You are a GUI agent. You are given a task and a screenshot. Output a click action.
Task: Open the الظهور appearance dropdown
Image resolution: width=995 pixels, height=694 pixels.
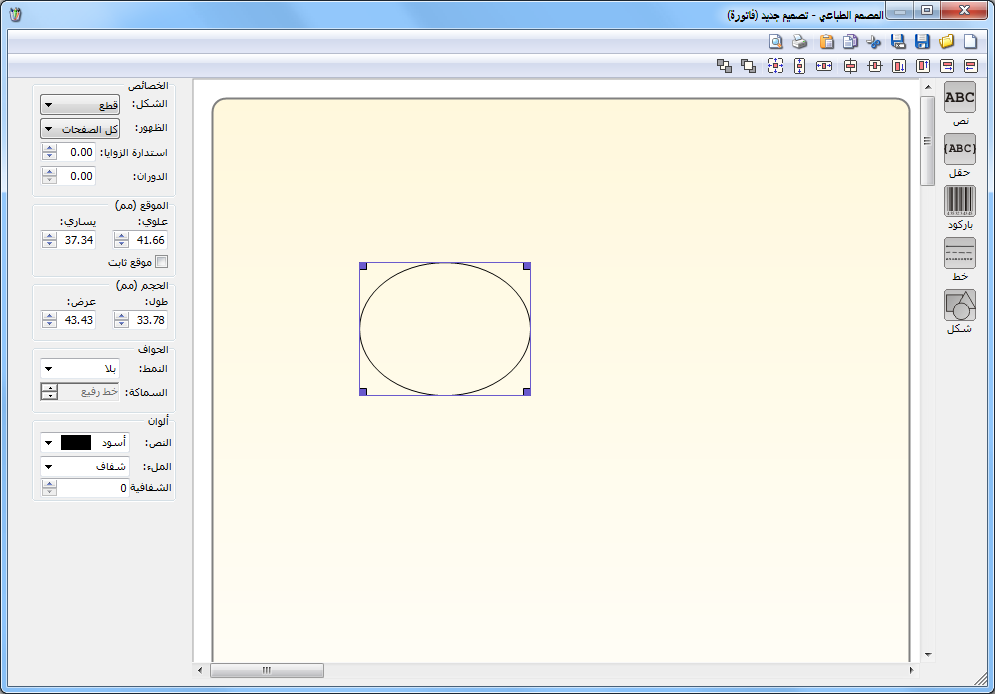pos(80,129)
